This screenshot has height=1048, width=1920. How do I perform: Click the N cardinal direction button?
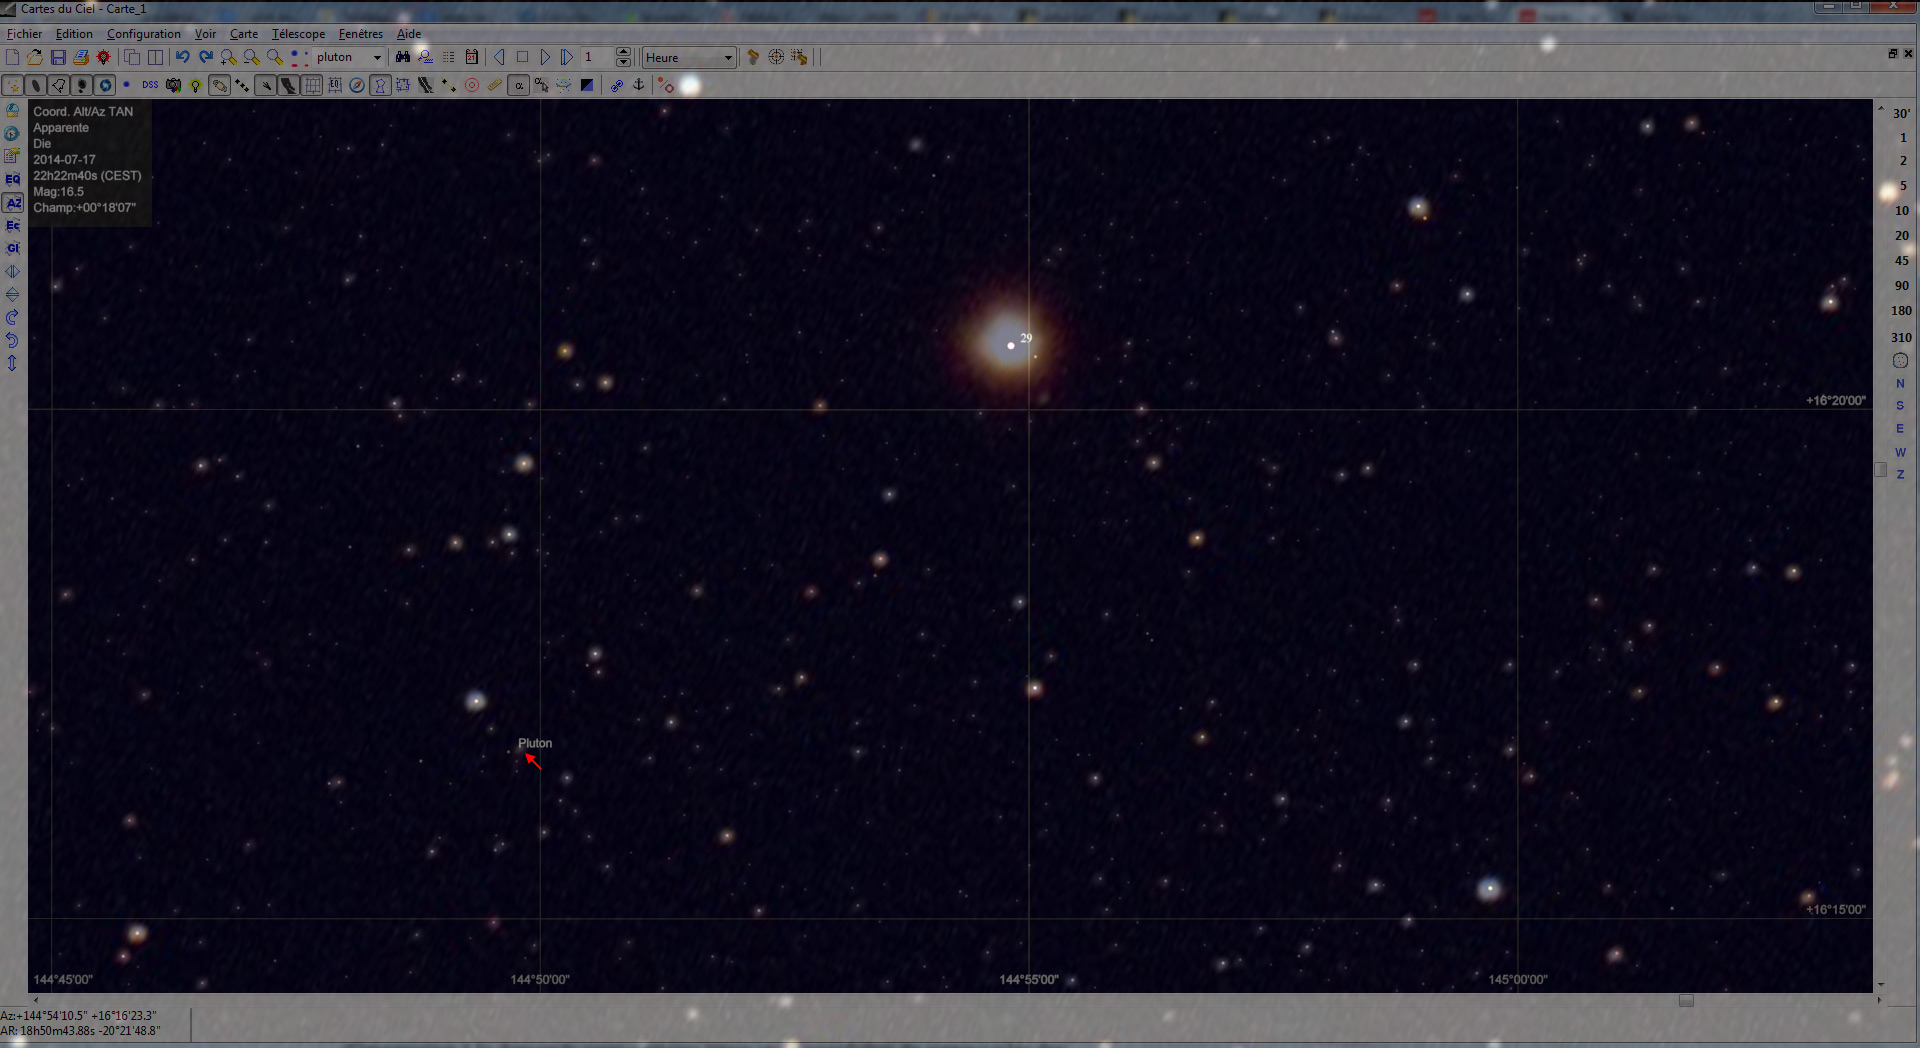(1899, 383)
